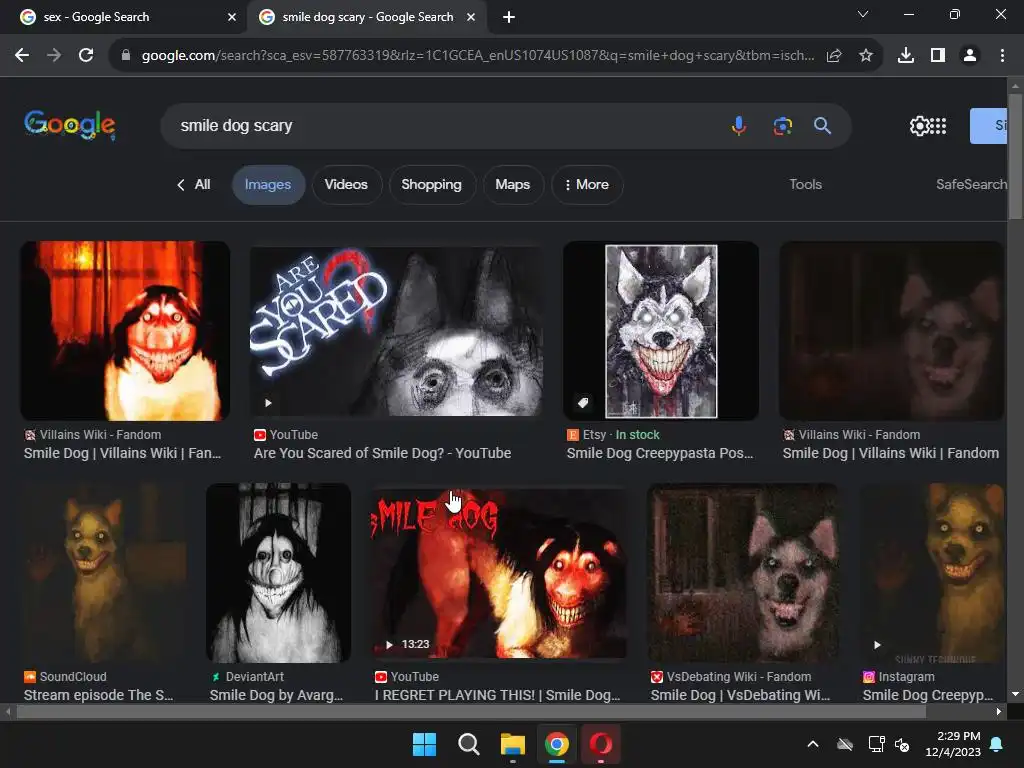Open Google quick settings gear

(x=920, y=126)
